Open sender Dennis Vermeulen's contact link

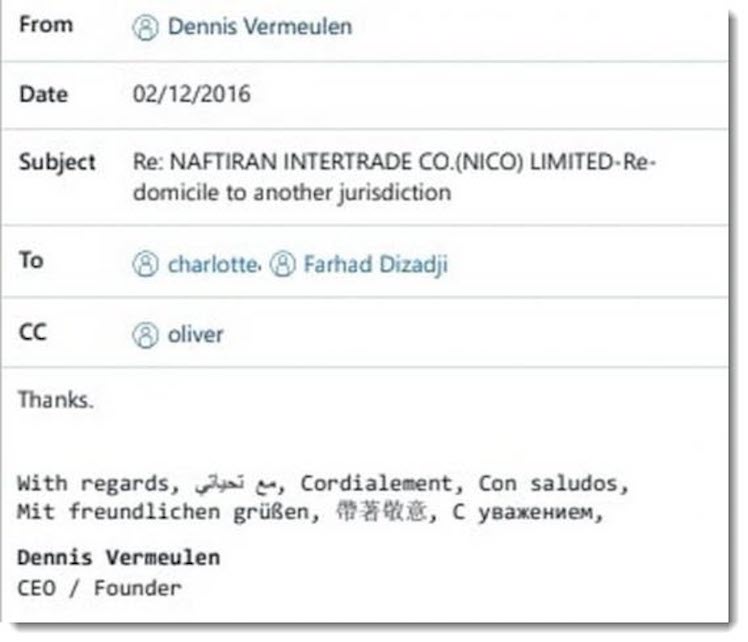click(x=260, y=26)
